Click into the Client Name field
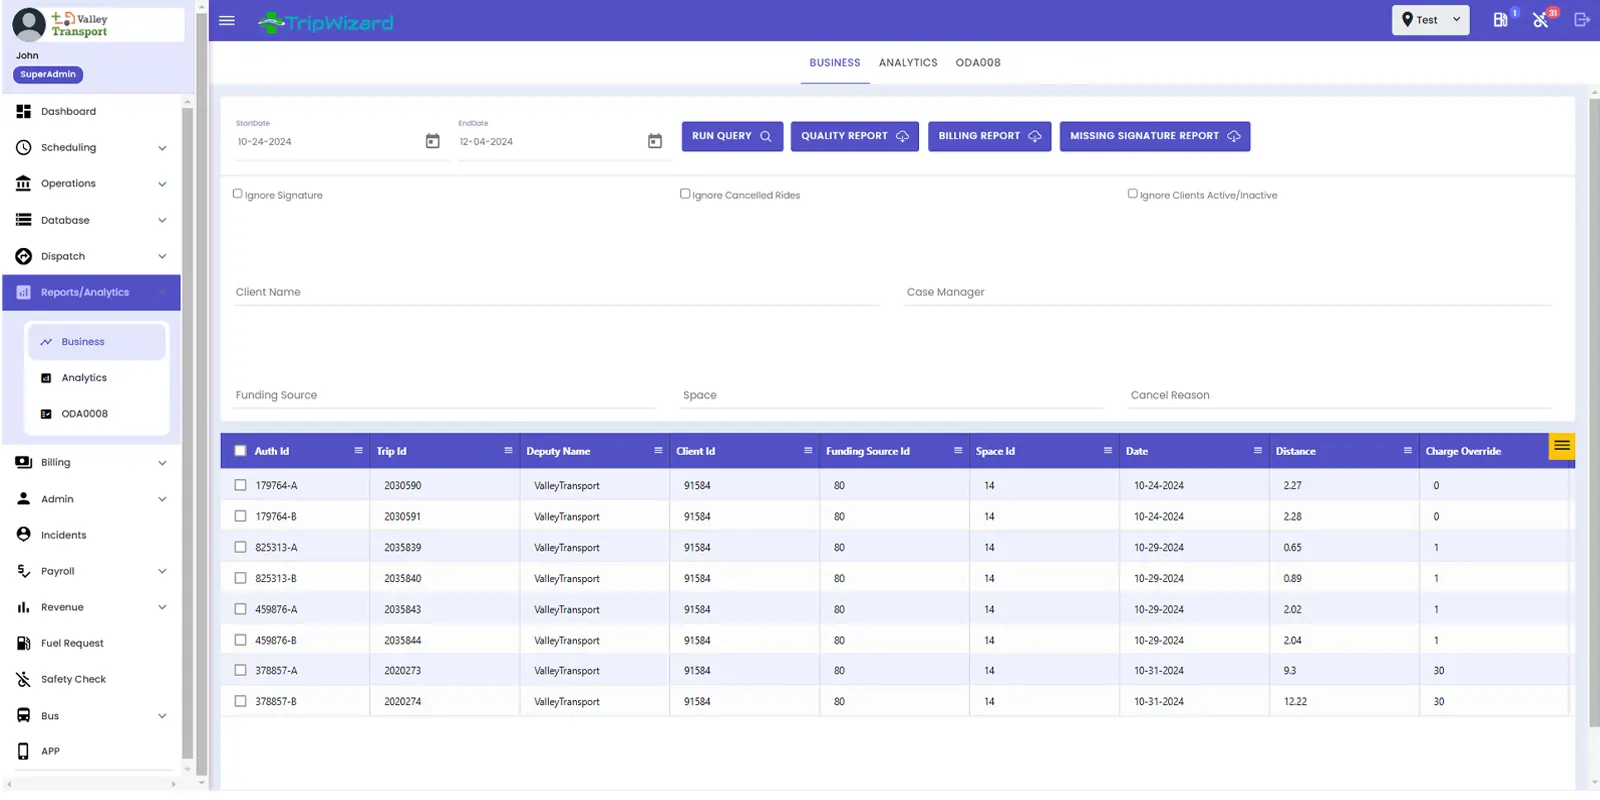 pos(555,292)
